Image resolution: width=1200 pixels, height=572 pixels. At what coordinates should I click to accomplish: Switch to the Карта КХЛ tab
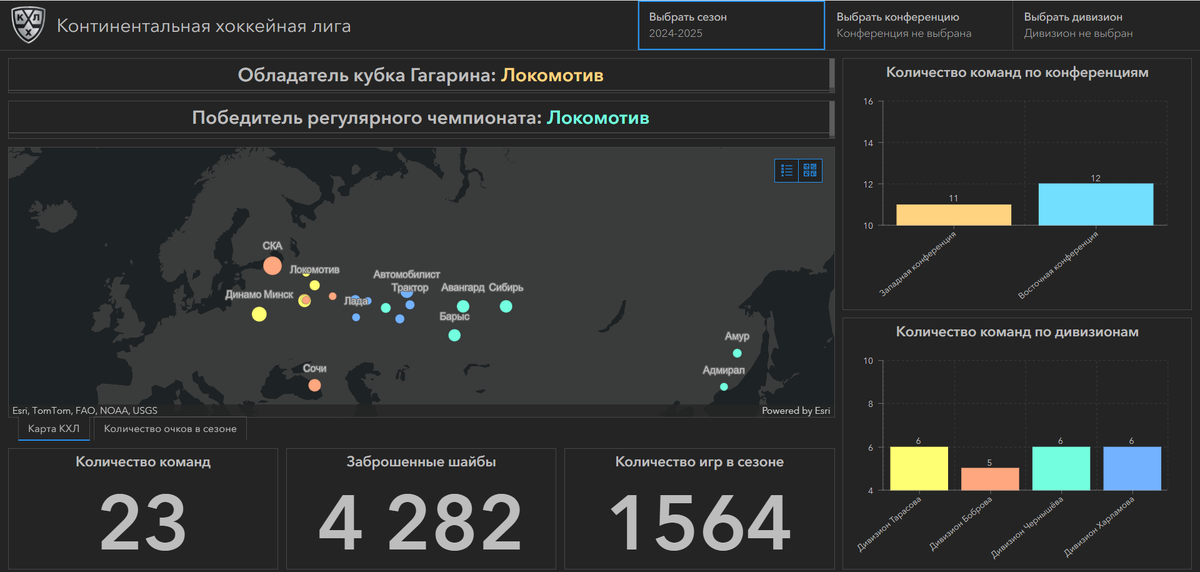pyautogui.click(x=54, y=429)
